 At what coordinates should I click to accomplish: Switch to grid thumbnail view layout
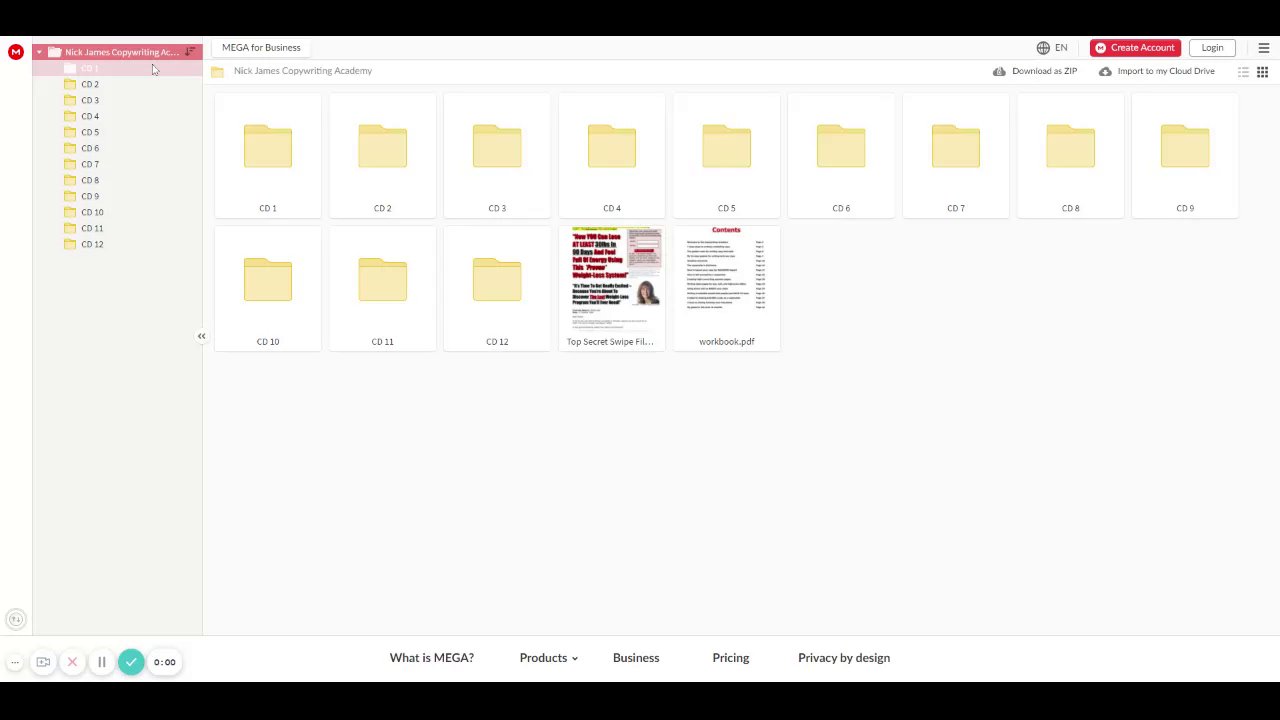coord(1263,72)
